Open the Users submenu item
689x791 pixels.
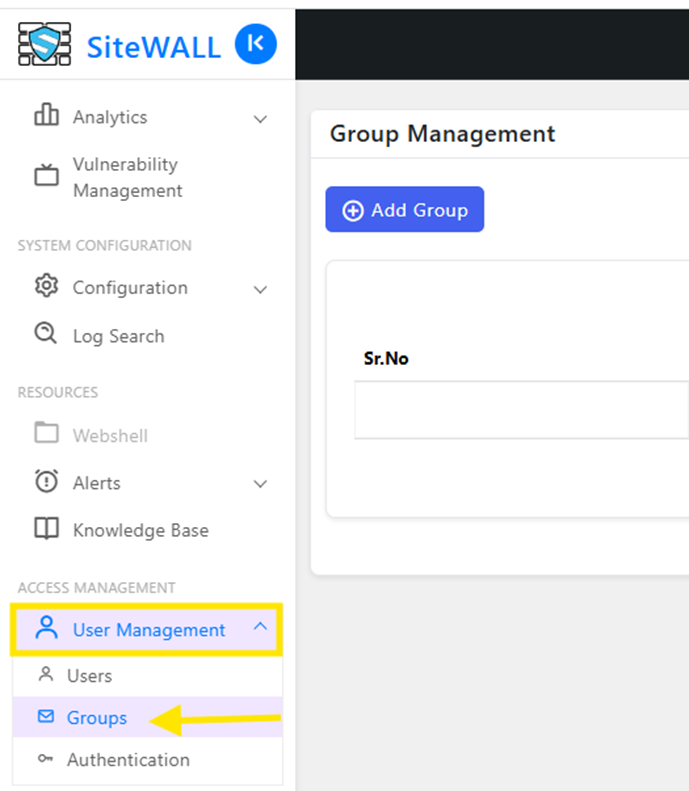[x=147, y=675]
